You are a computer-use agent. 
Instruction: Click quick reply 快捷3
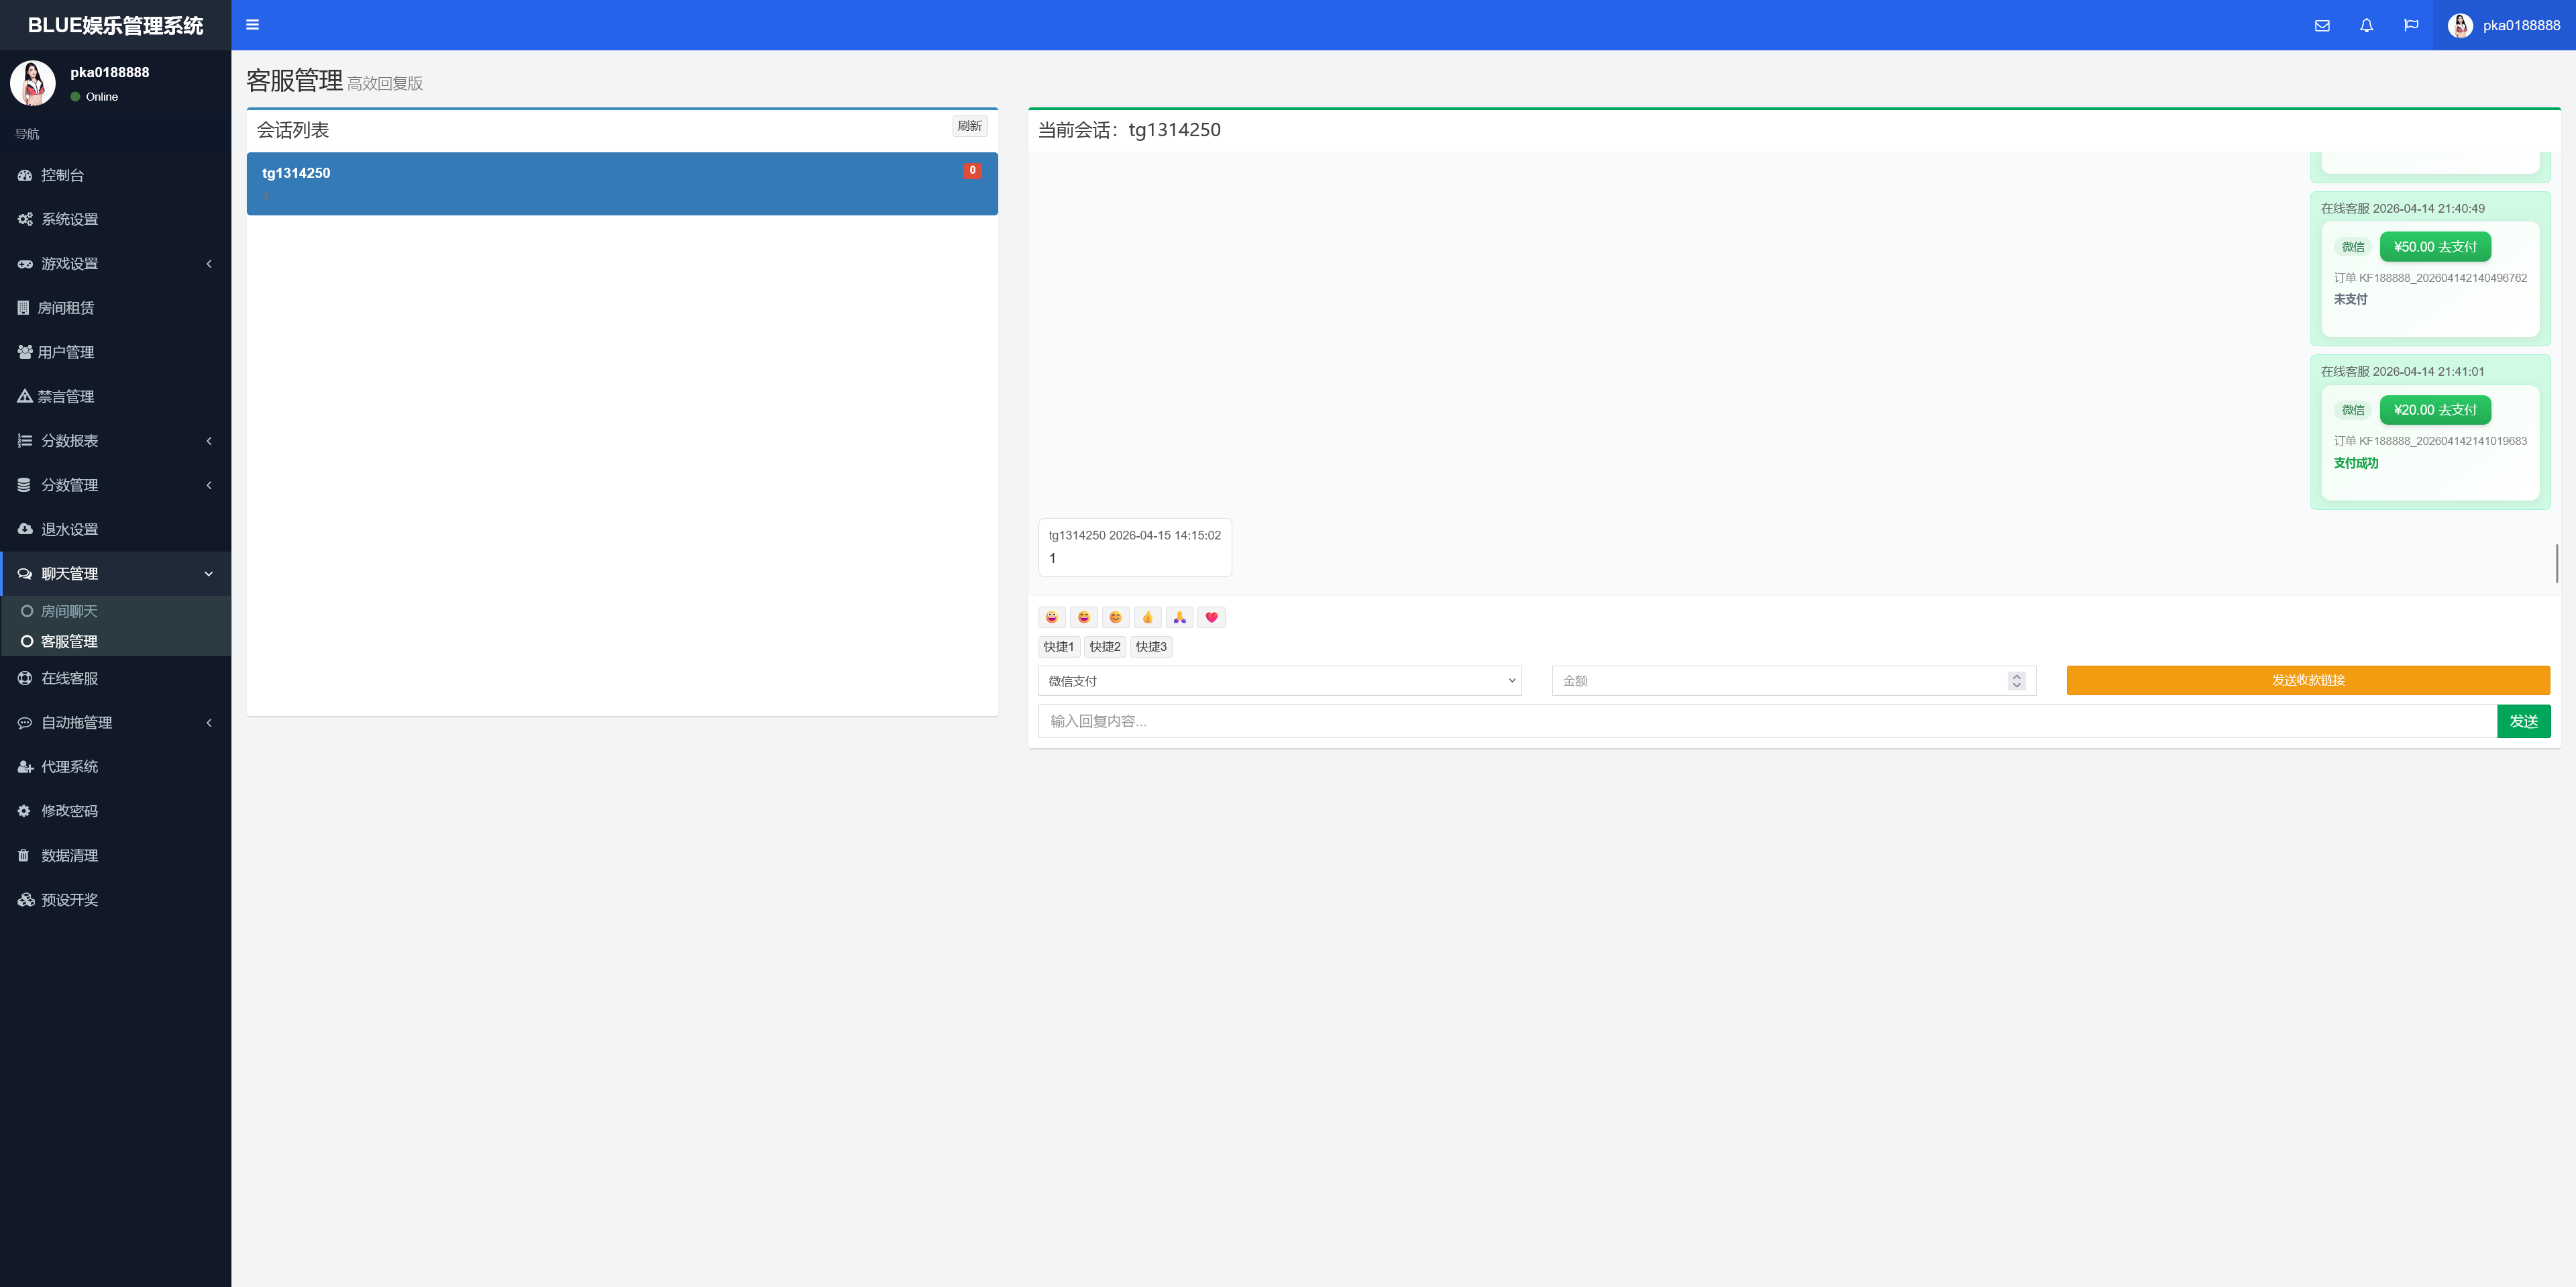(1151, 647)
